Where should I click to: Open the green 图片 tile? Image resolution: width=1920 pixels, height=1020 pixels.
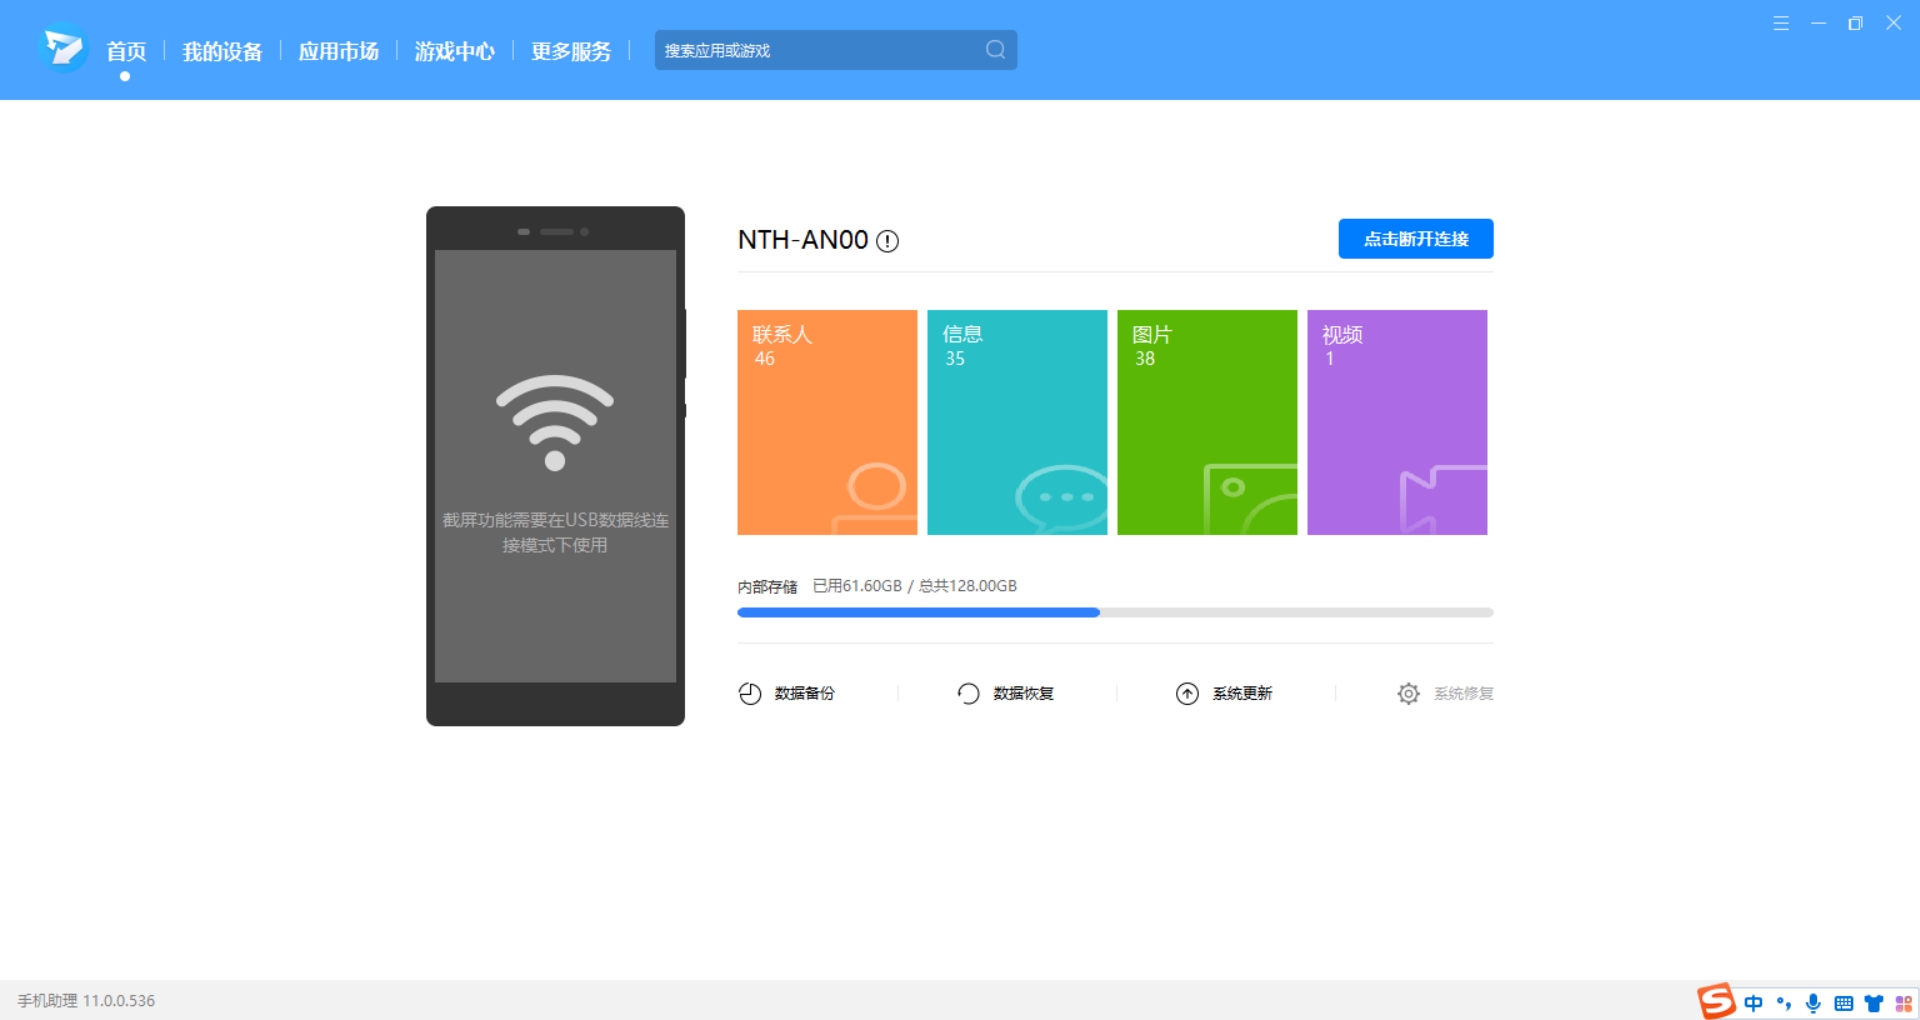tap(1207, 422)
